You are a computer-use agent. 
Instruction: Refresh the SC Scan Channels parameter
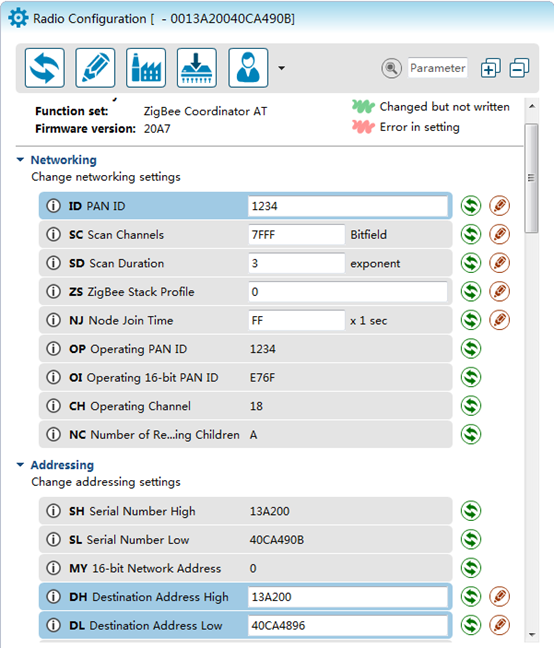(471, 234)
